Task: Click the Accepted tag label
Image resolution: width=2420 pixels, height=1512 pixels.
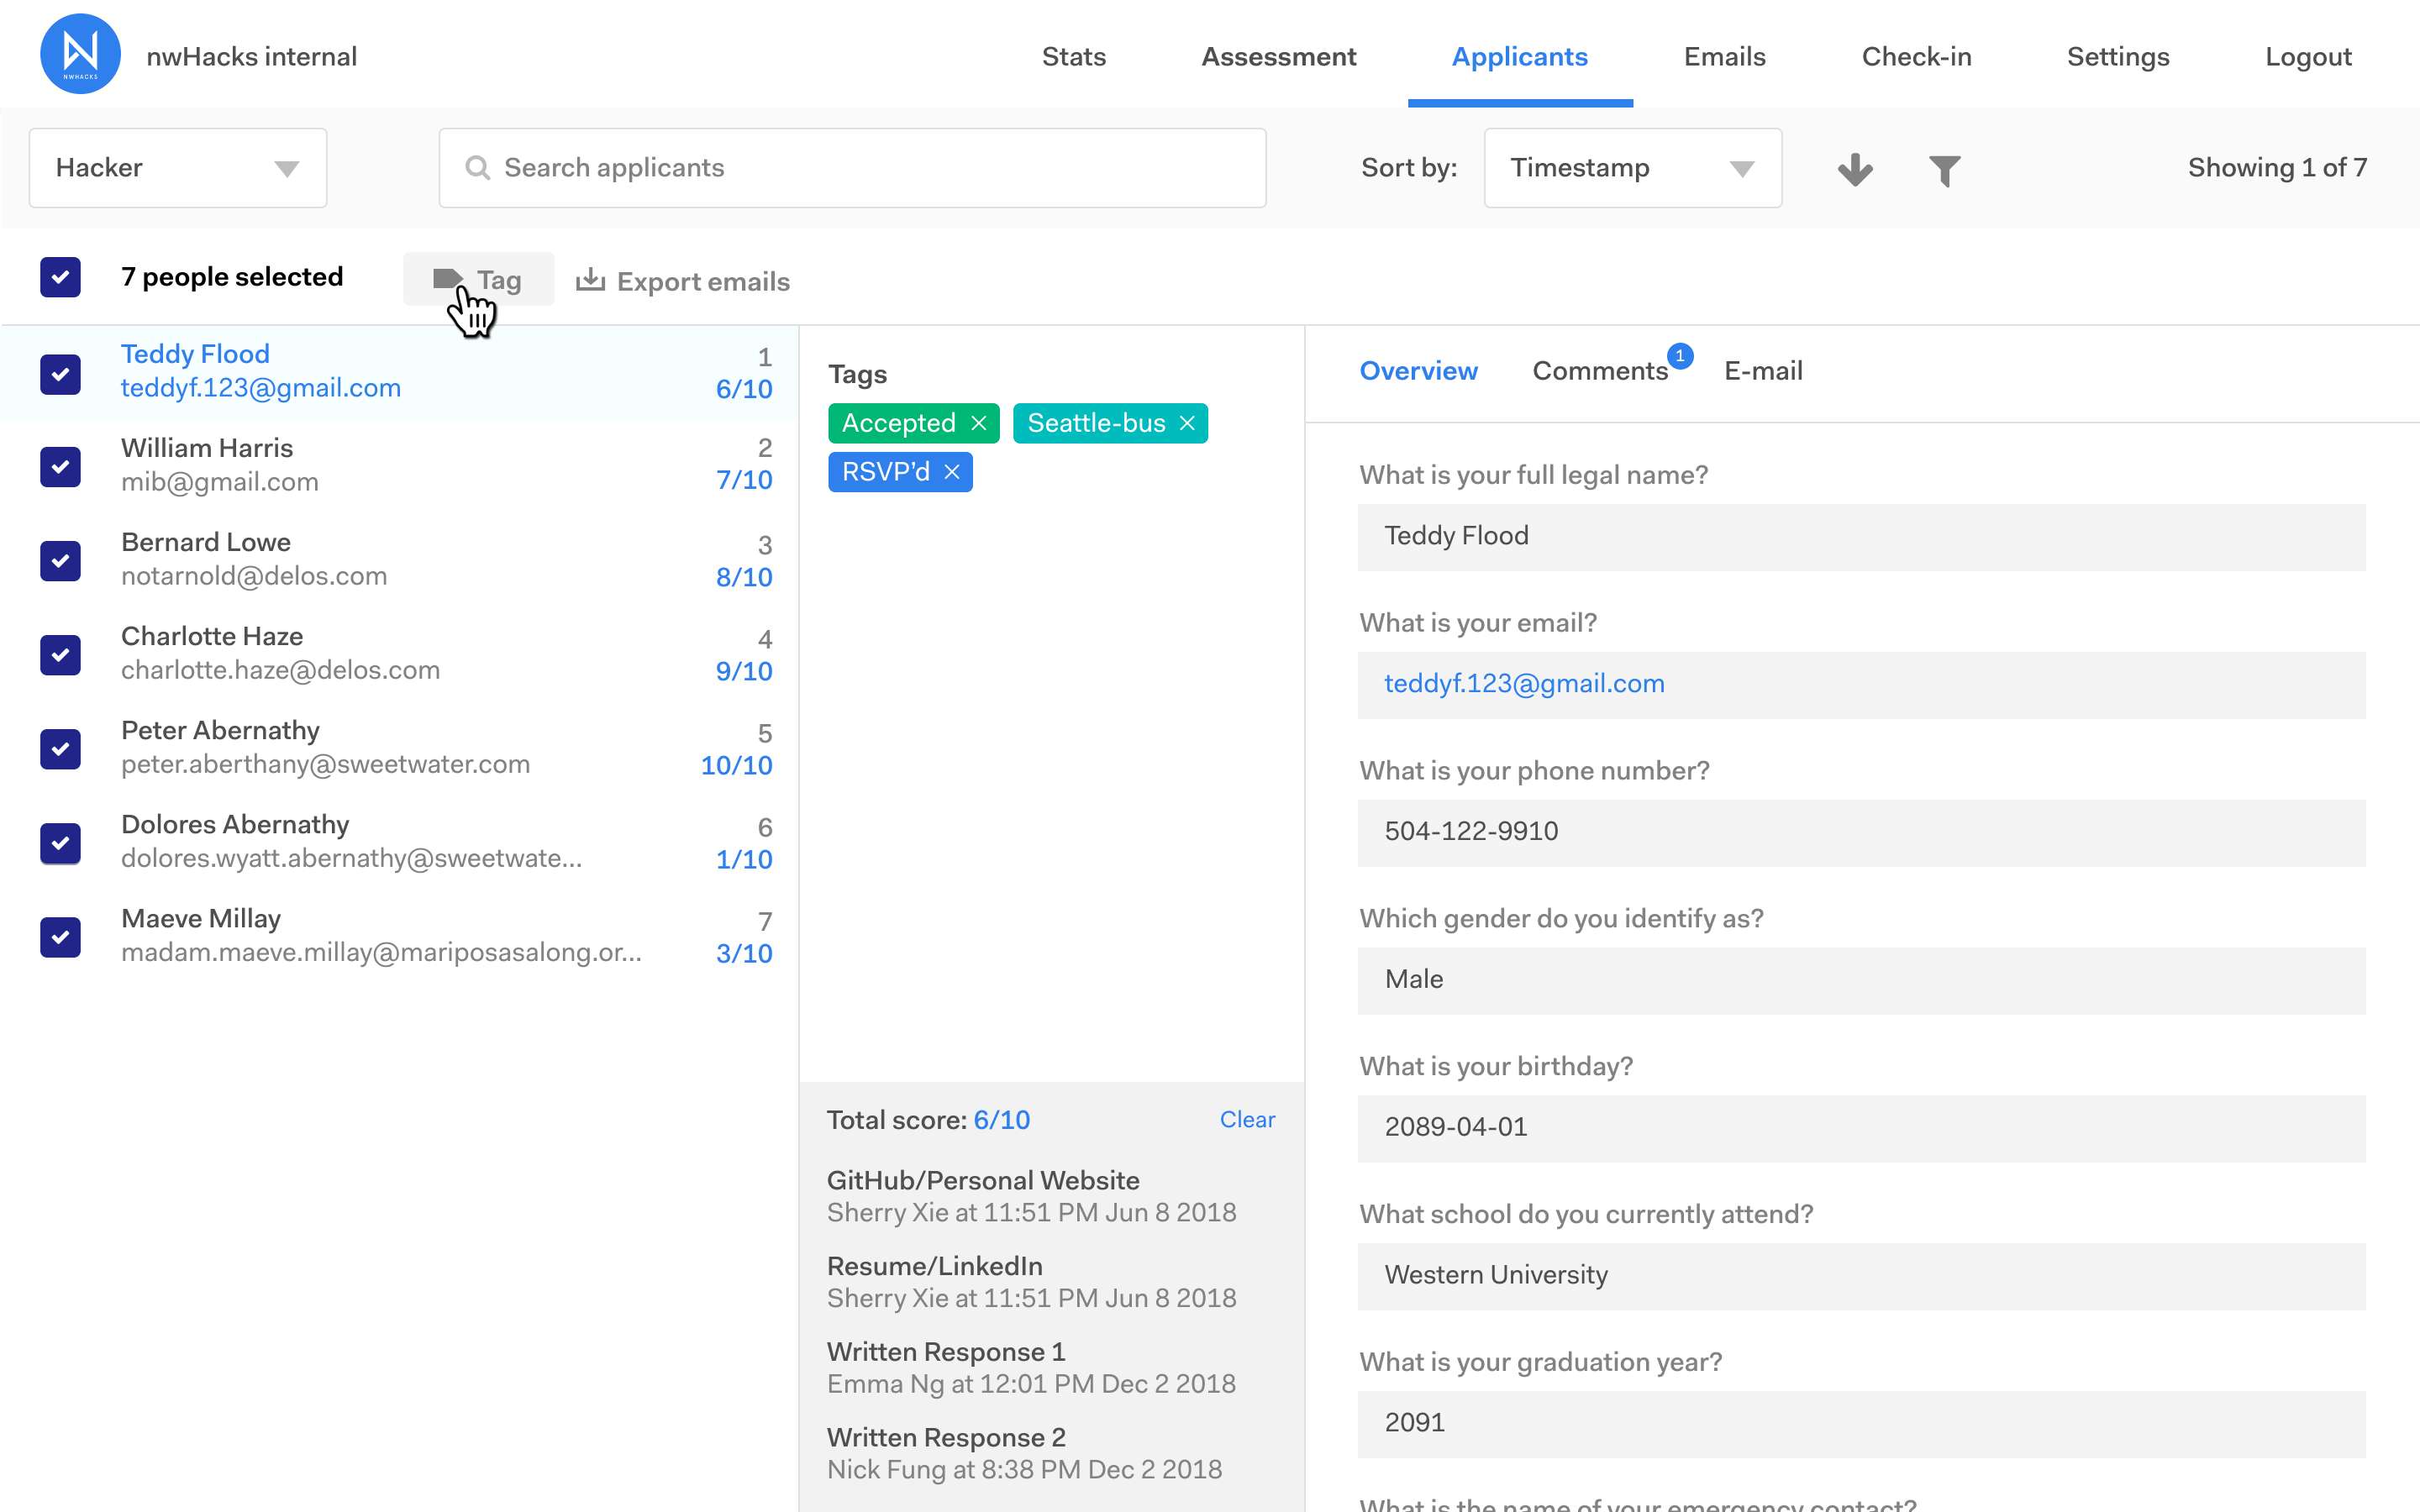Action: [x=898, y=423]
